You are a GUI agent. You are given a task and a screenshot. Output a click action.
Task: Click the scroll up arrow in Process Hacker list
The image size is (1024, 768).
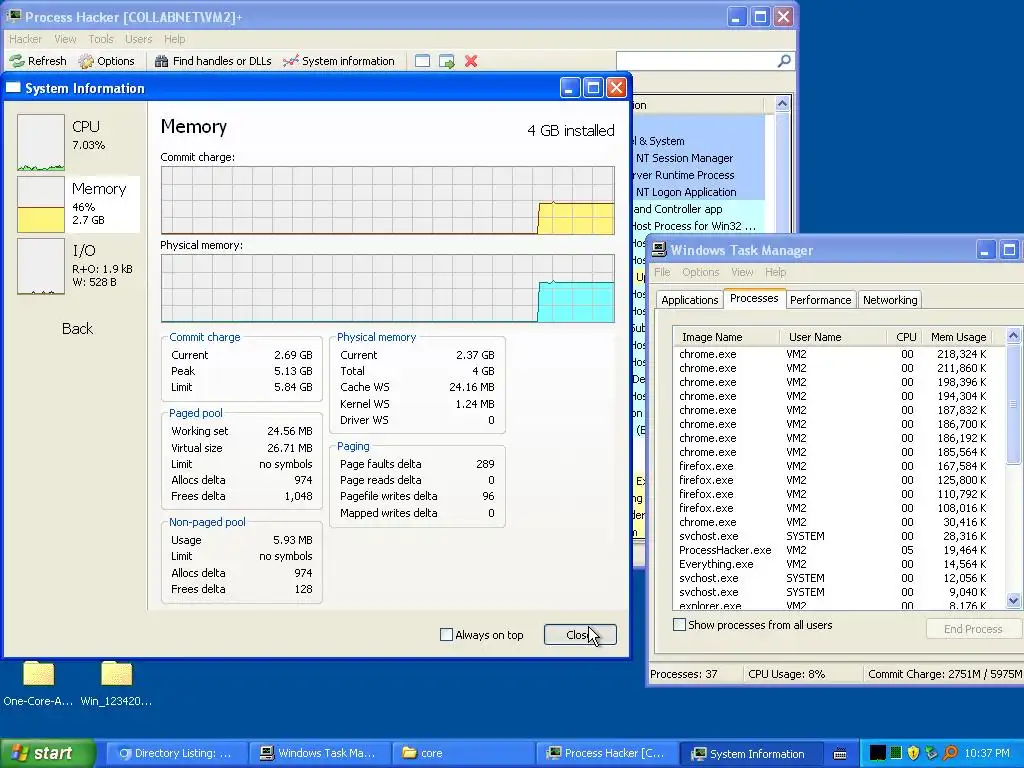782,104
